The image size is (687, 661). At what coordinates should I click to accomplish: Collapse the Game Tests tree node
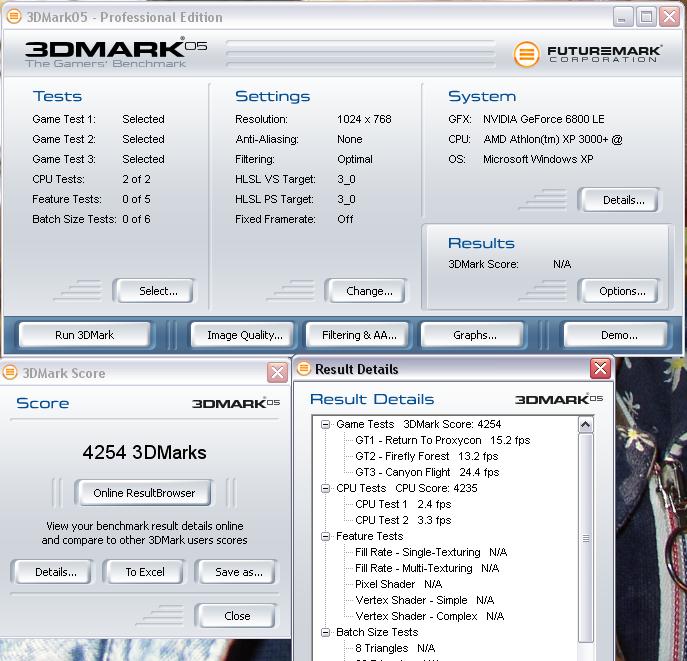(325, 424)
